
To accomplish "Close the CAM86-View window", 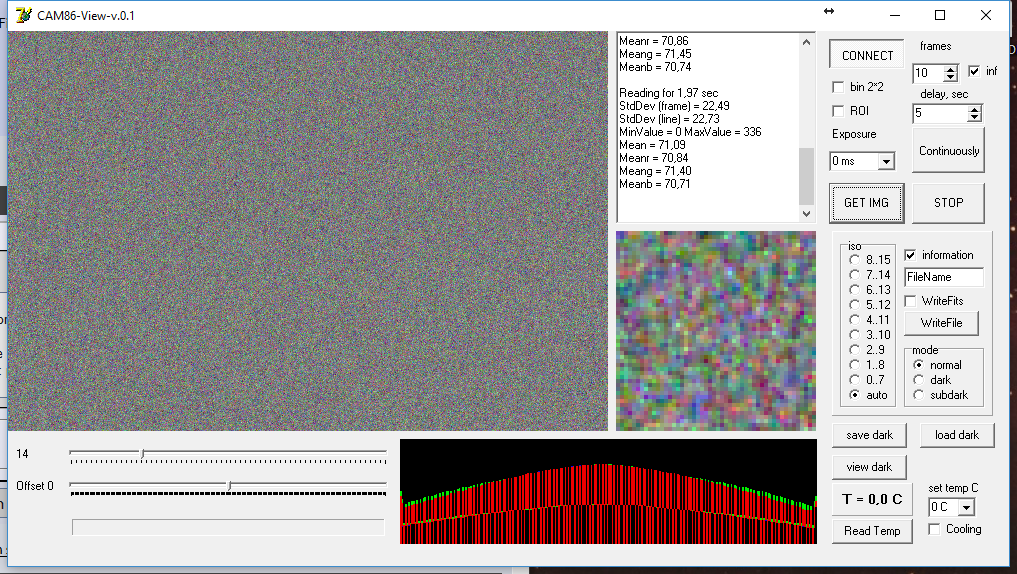I will point(985,15).
